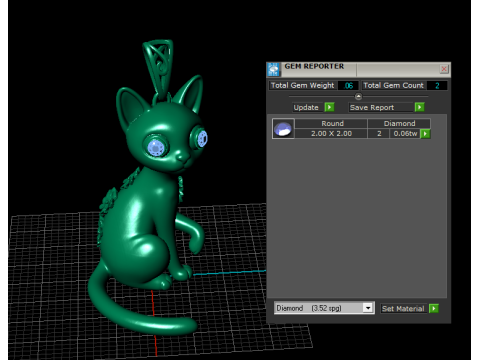
Task: Click the Round shape cell
Action: (x=332, y=123)
